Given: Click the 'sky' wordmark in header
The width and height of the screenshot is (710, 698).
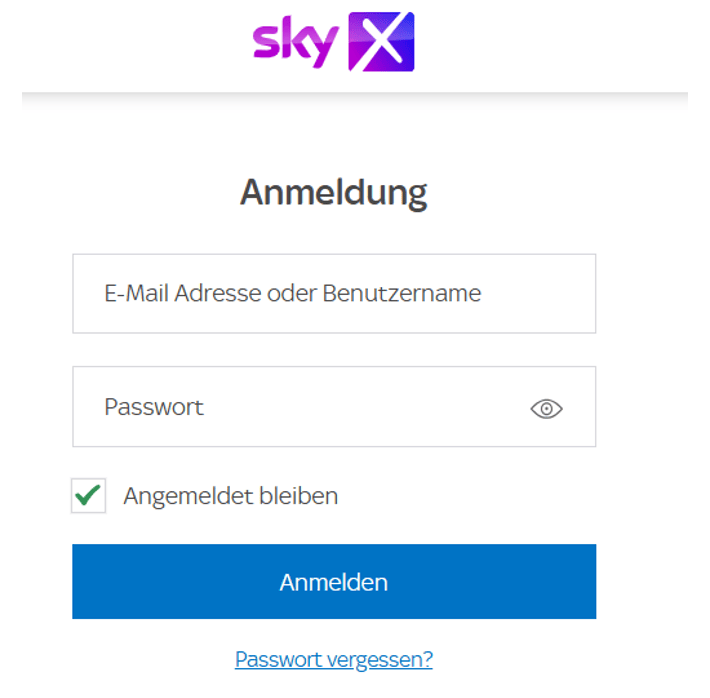Looking at the screenshot, I should (295, 42).
